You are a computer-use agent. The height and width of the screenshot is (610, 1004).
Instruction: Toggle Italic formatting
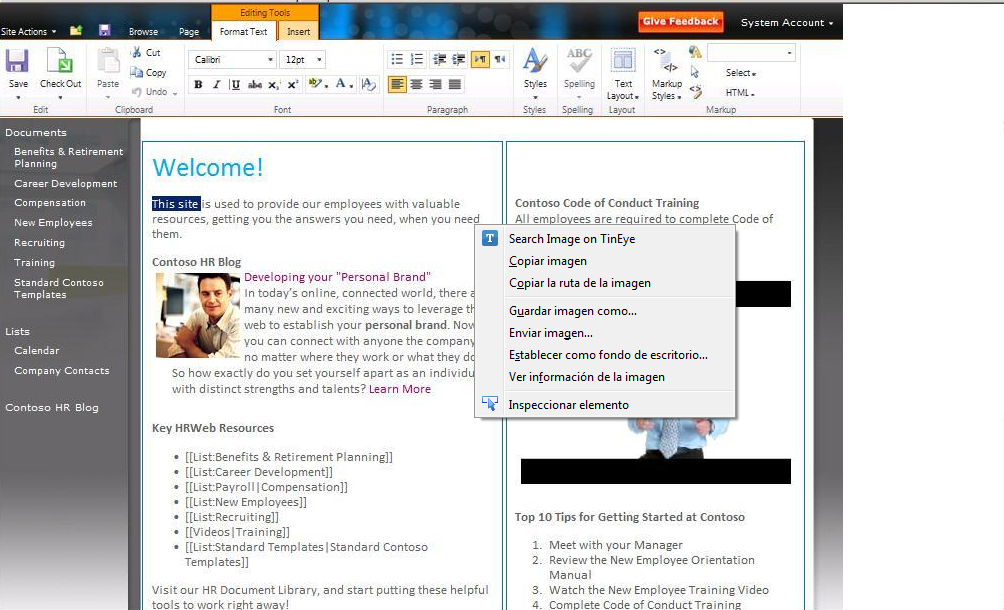click(216, 84)
